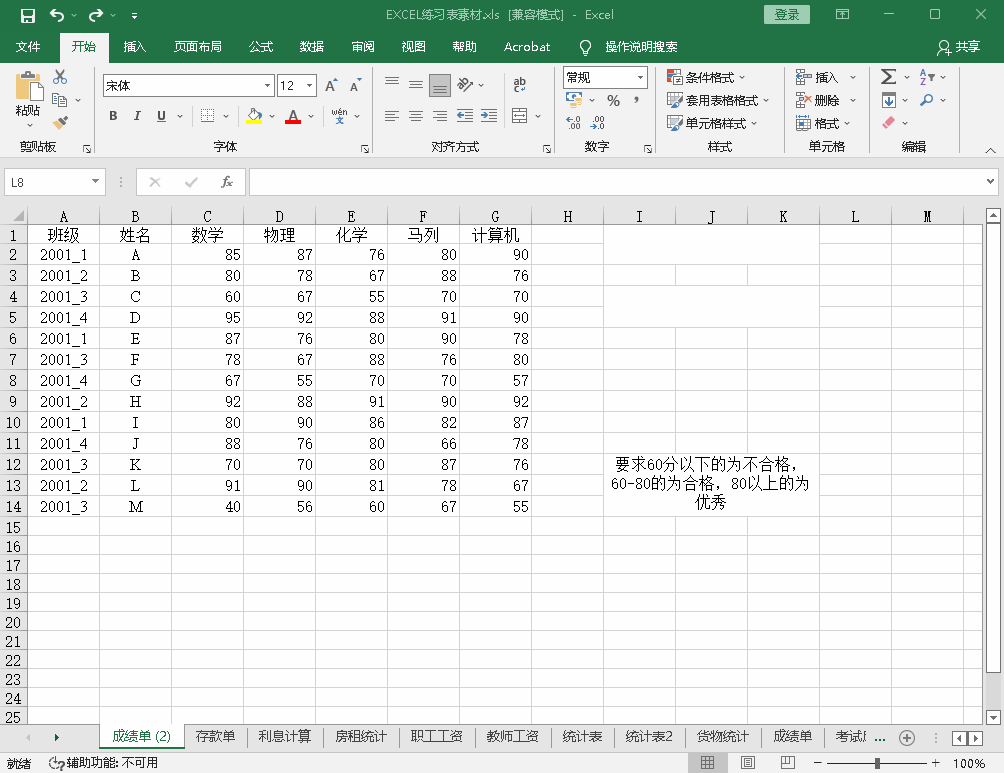Click the Clear eraser icon
The width and height of the screenshot is (1004, 773).
click(x=888, y=122)
